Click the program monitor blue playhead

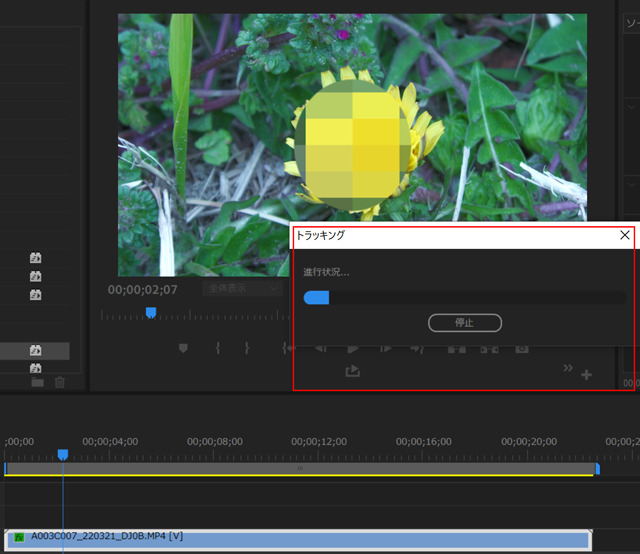[x=151, y=313]
